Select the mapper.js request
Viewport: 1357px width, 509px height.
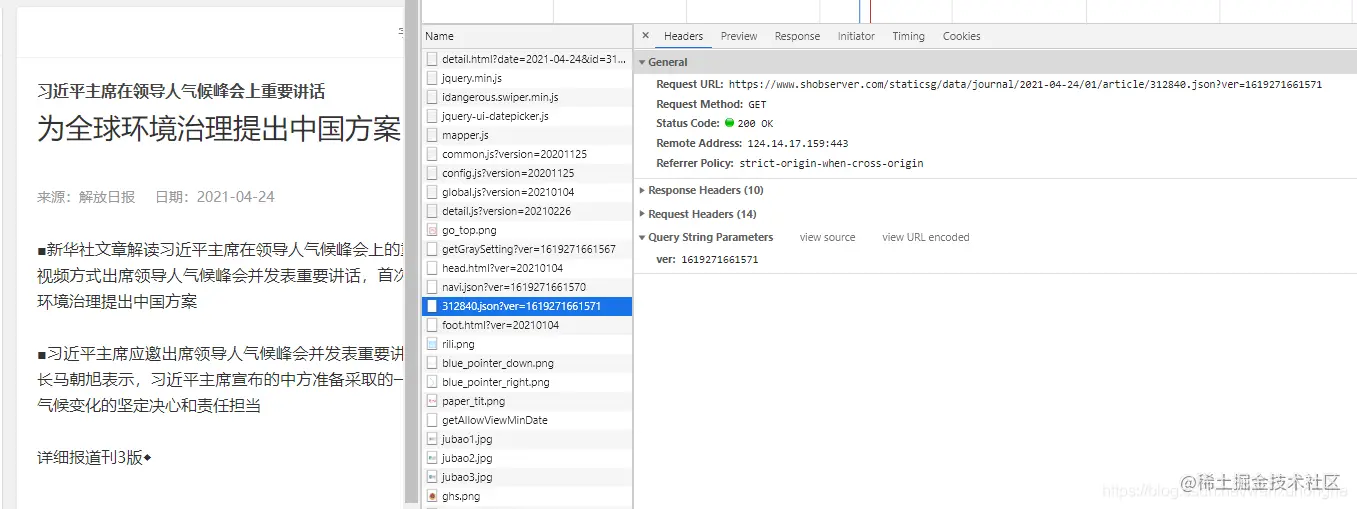click(527, 135)
